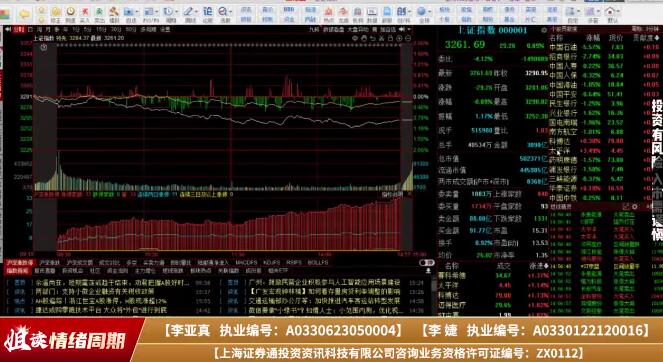The image size is (663, 362).
Task: Expand the F10/F9 dropdown arrow
Action: coord(157,12)
